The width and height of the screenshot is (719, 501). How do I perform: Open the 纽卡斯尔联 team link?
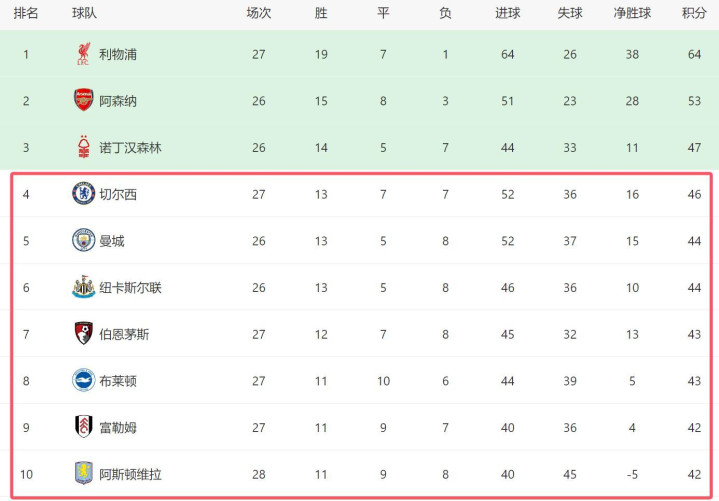coord(130,288)
